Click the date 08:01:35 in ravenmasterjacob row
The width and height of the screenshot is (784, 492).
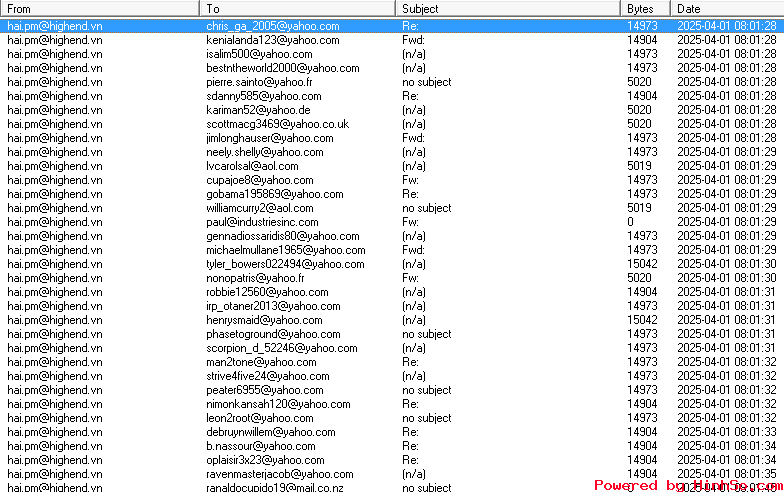pos(726,474)
